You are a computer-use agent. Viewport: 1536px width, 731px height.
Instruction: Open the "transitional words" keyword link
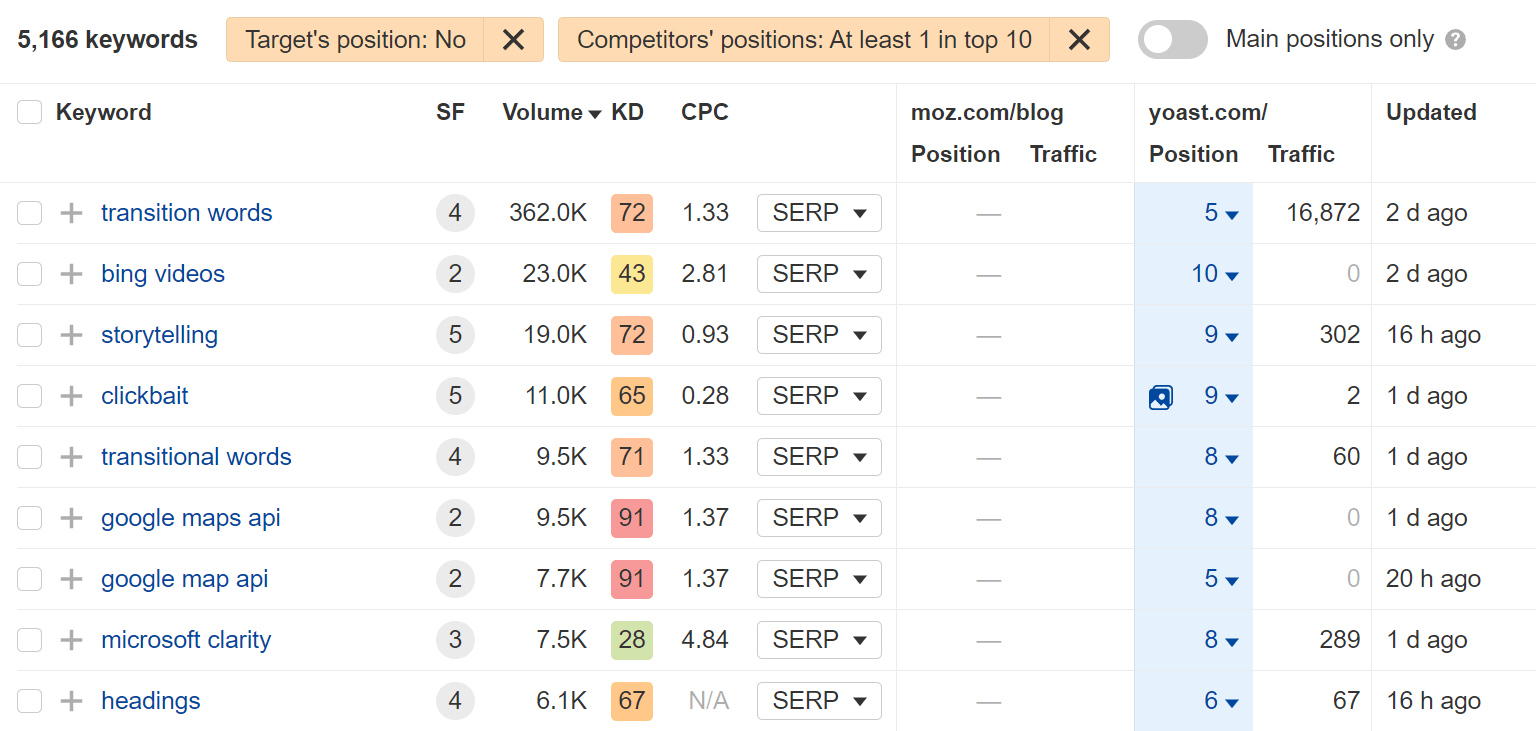tap(196, 457)
